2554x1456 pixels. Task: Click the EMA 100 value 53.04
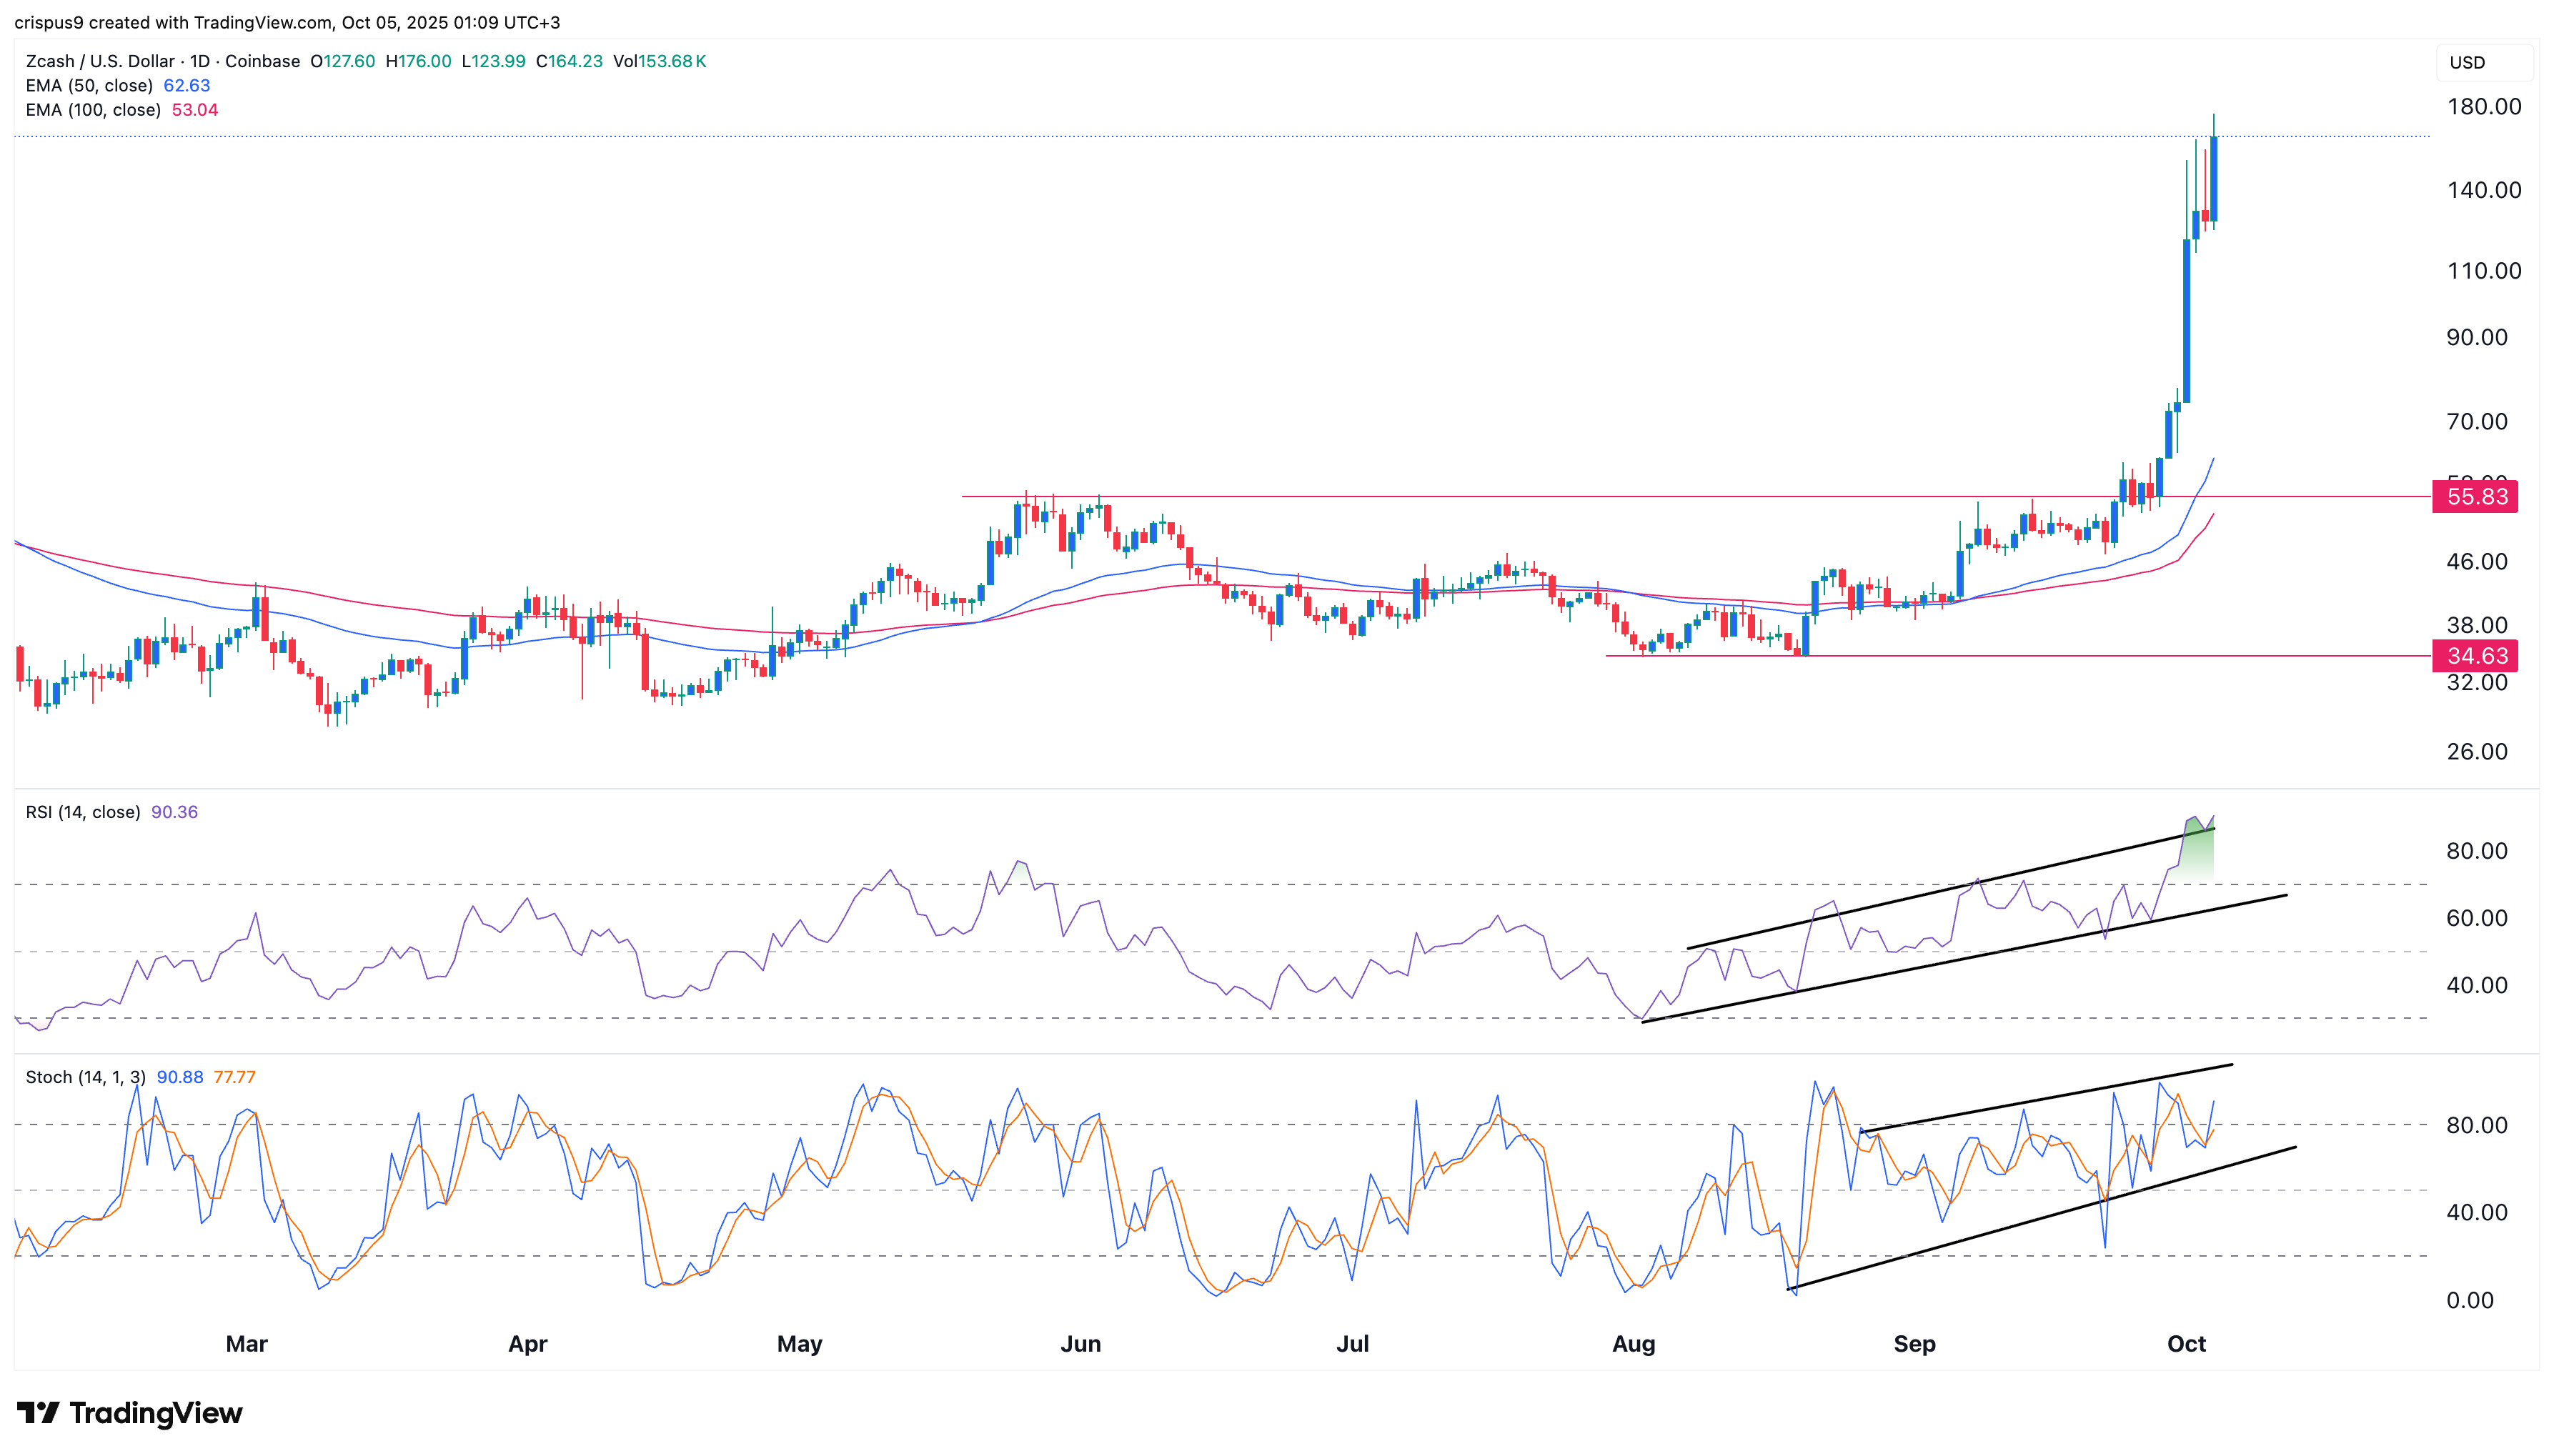195,110
